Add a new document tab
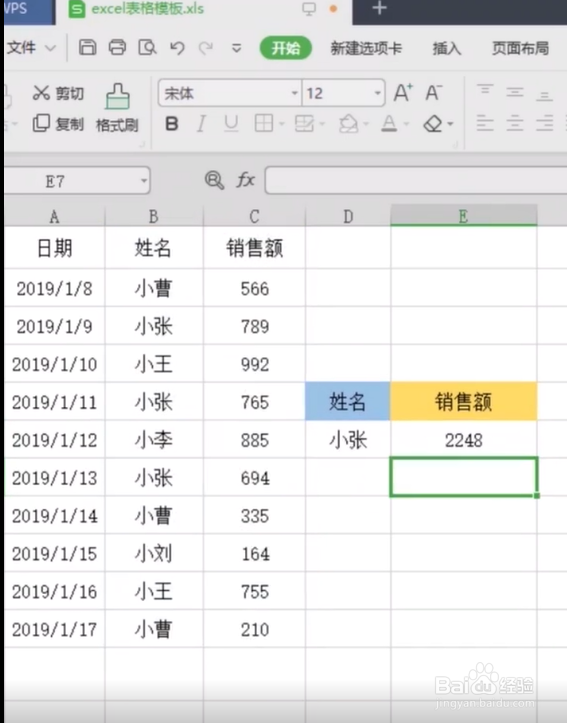Screen dimensions: 567x723 tap(379, 8)
